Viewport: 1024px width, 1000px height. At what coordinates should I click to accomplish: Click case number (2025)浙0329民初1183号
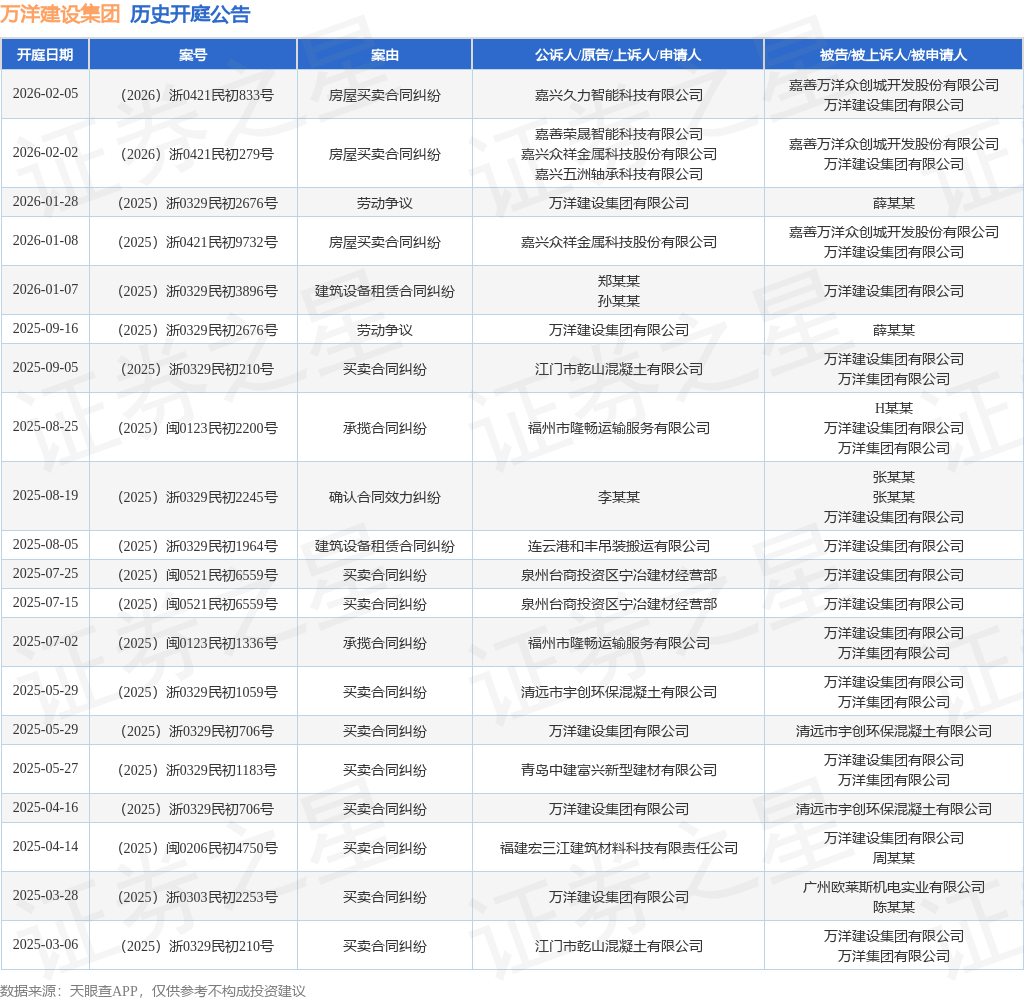(197, 770)
